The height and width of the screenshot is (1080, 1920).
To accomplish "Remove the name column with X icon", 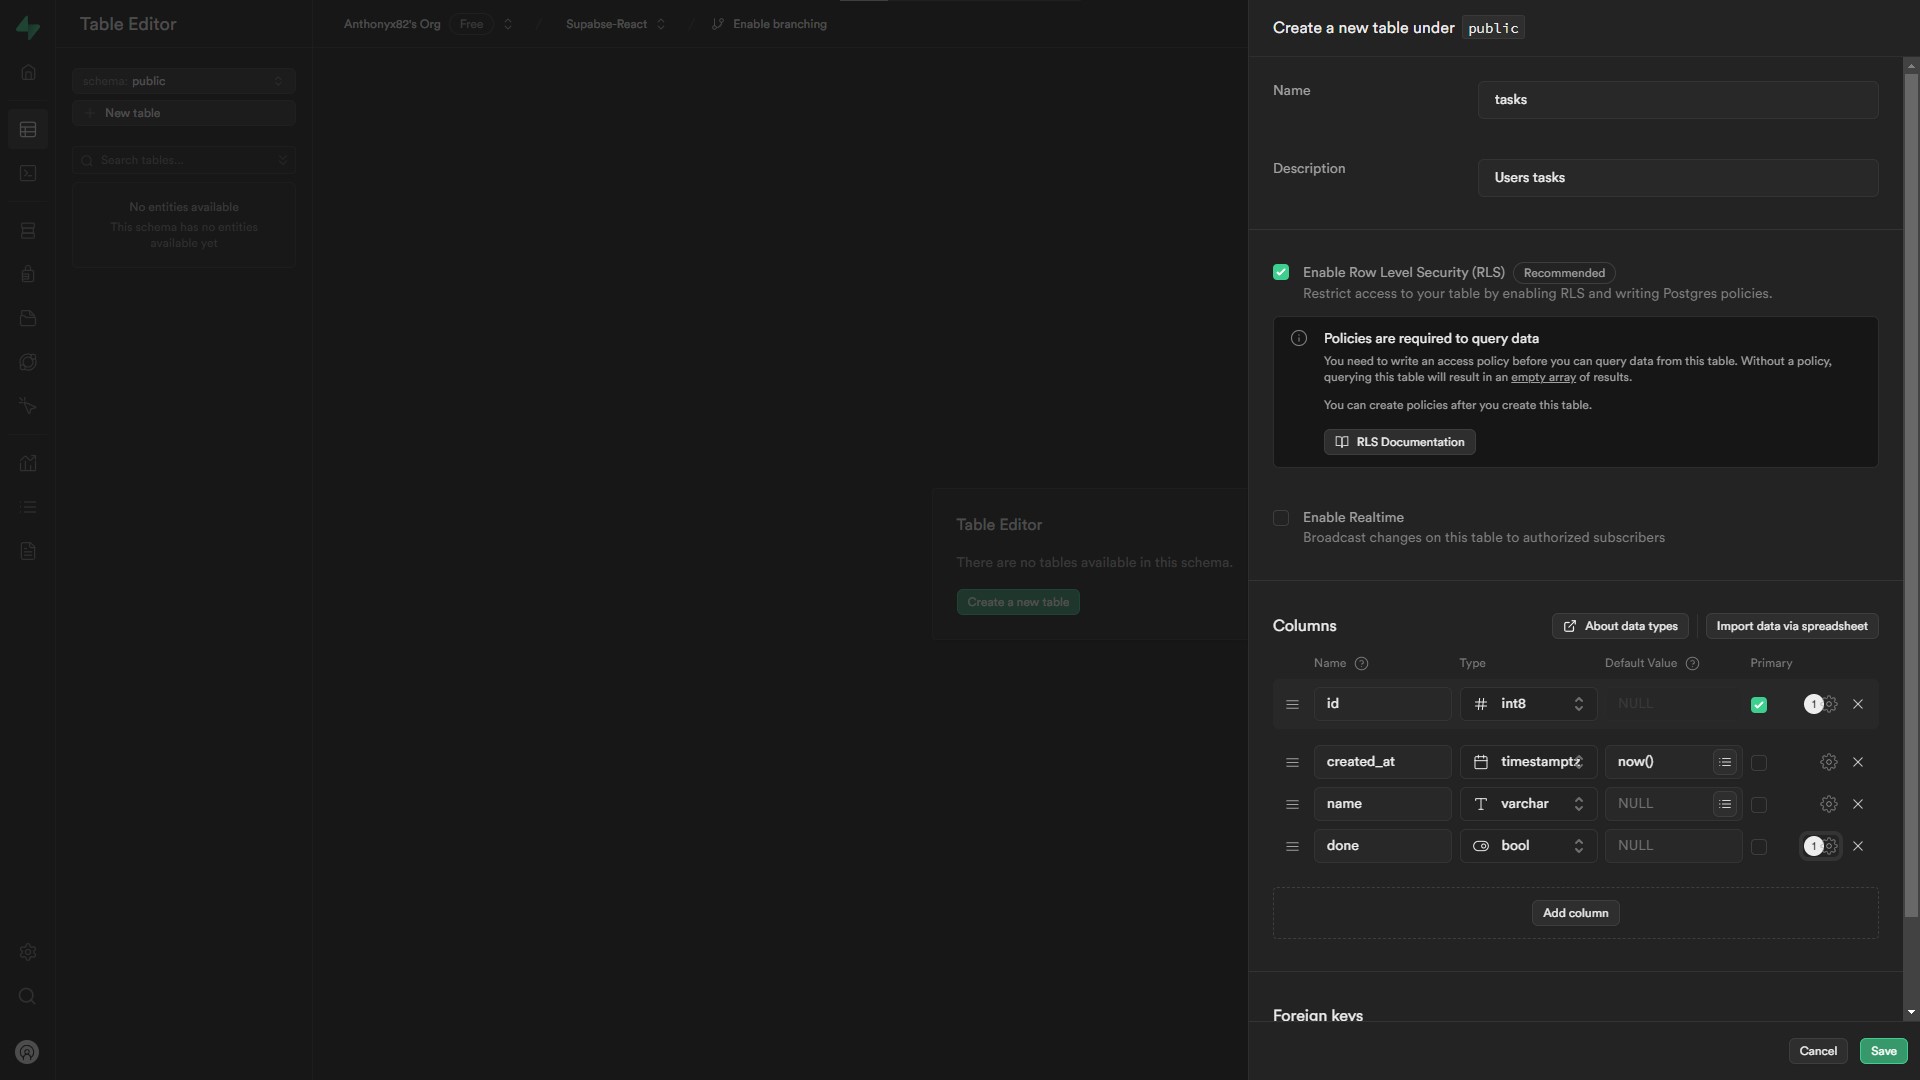I will pyautogui.click(x=1858, y=804).
